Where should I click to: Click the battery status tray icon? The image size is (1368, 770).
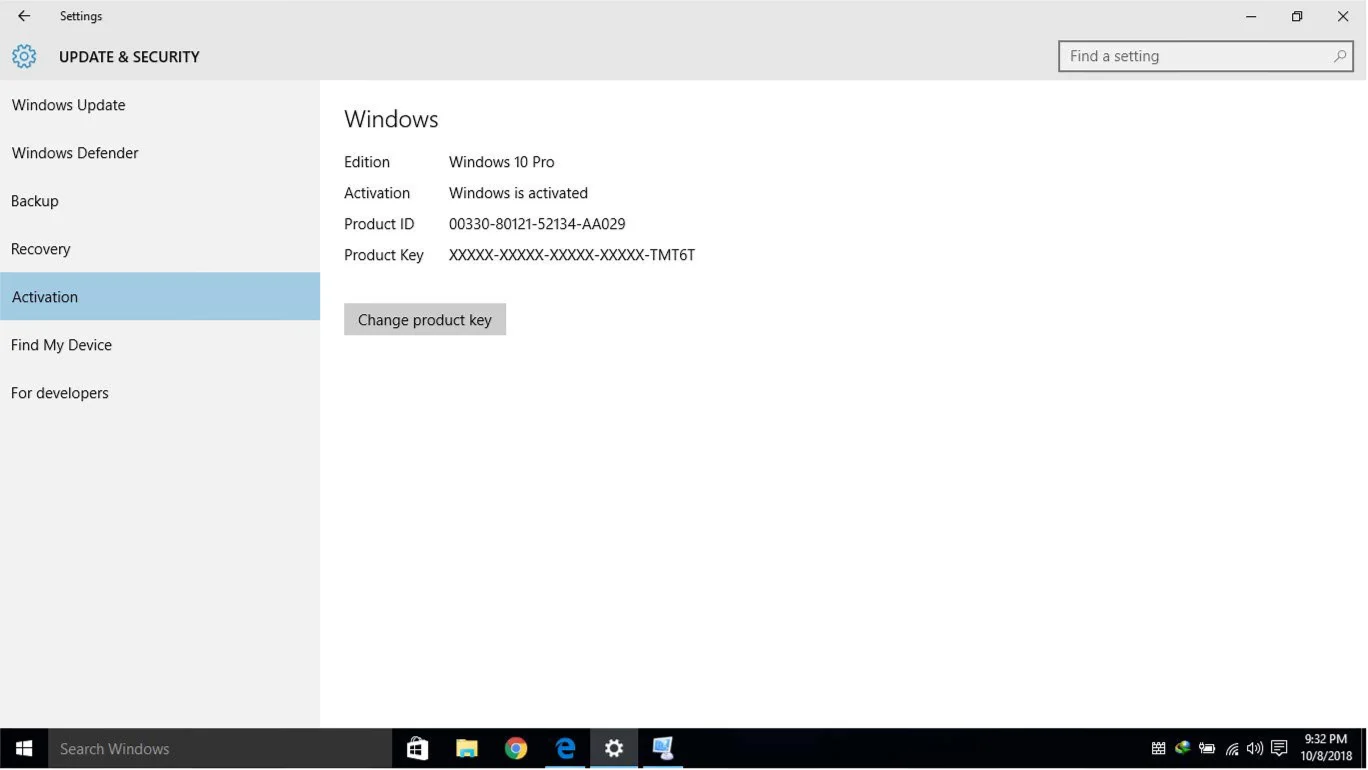[x=1207, y=749]
